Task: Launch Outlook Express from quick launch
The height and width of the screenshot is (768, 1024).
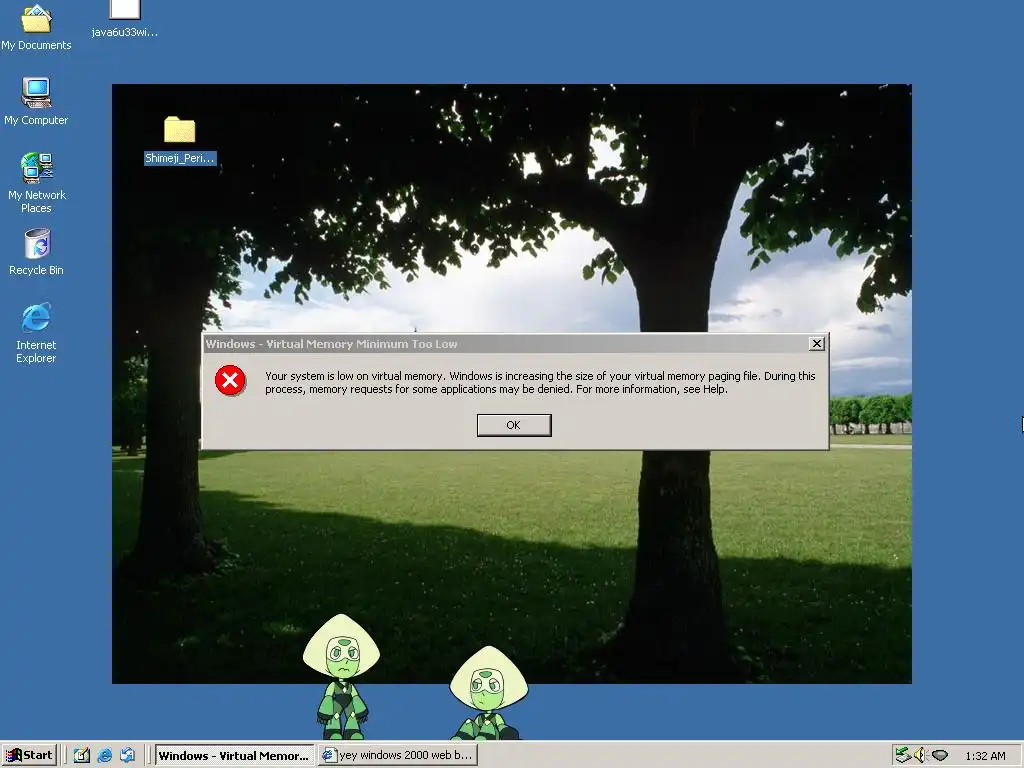Action: coord(127,755)
